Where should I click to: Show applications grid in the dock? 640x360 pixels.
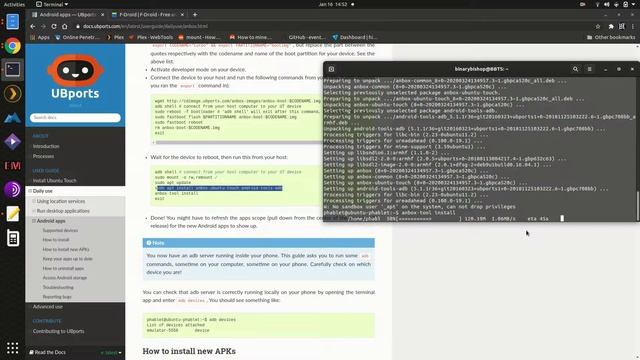(x=13, y=348)
